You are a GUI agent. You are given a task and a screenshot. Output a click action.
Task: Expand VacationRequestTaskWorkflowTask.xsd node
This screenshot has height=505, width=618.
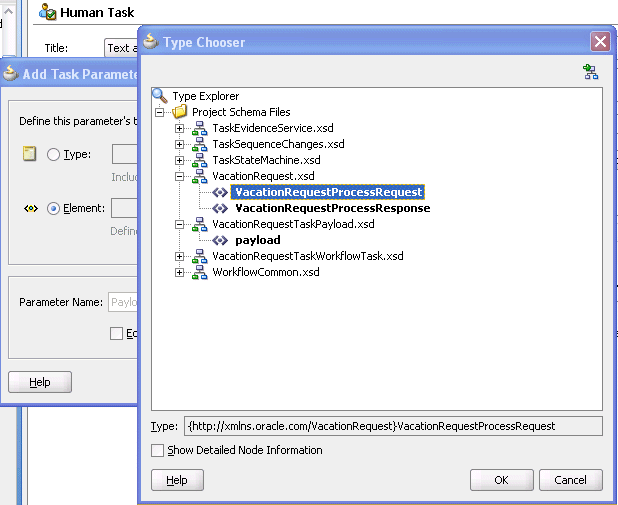(x=179, y=257)
